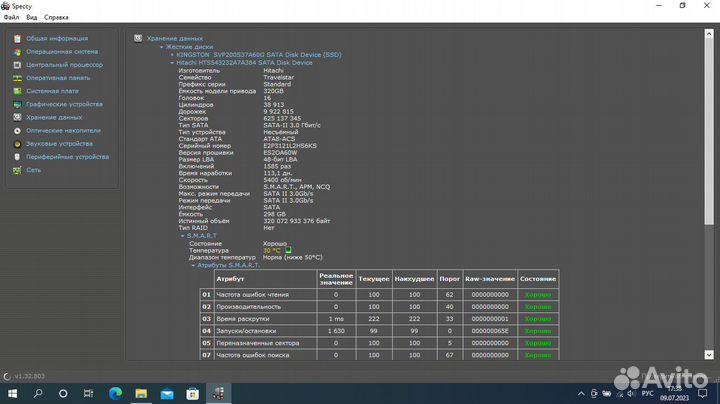The height and width of the screenshot is (404, 720).
Task: Select the Частота ошибок чтения row
Action: click(379, 295)
